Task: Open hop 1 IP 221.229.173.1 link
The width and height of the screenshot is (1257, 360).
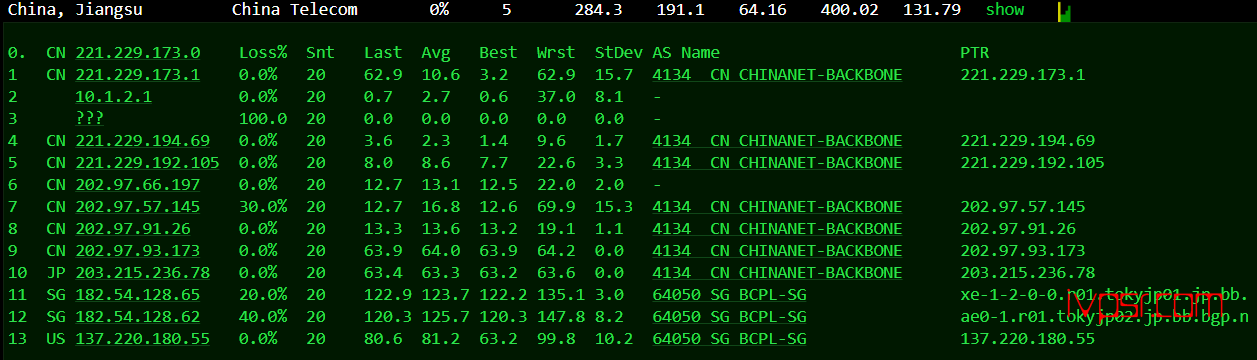Action: (138, 74)
